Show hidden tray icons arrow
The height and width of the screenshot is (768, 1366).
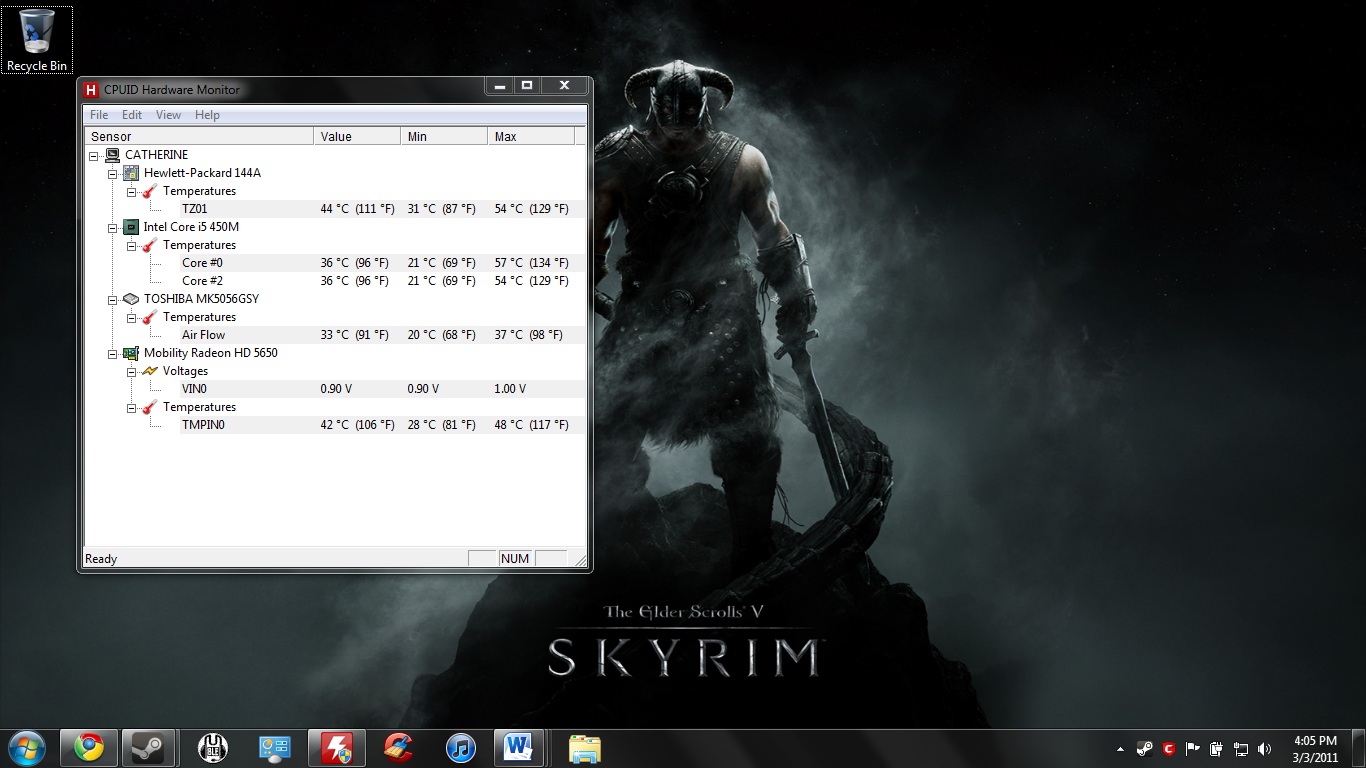click(1121, 748)
